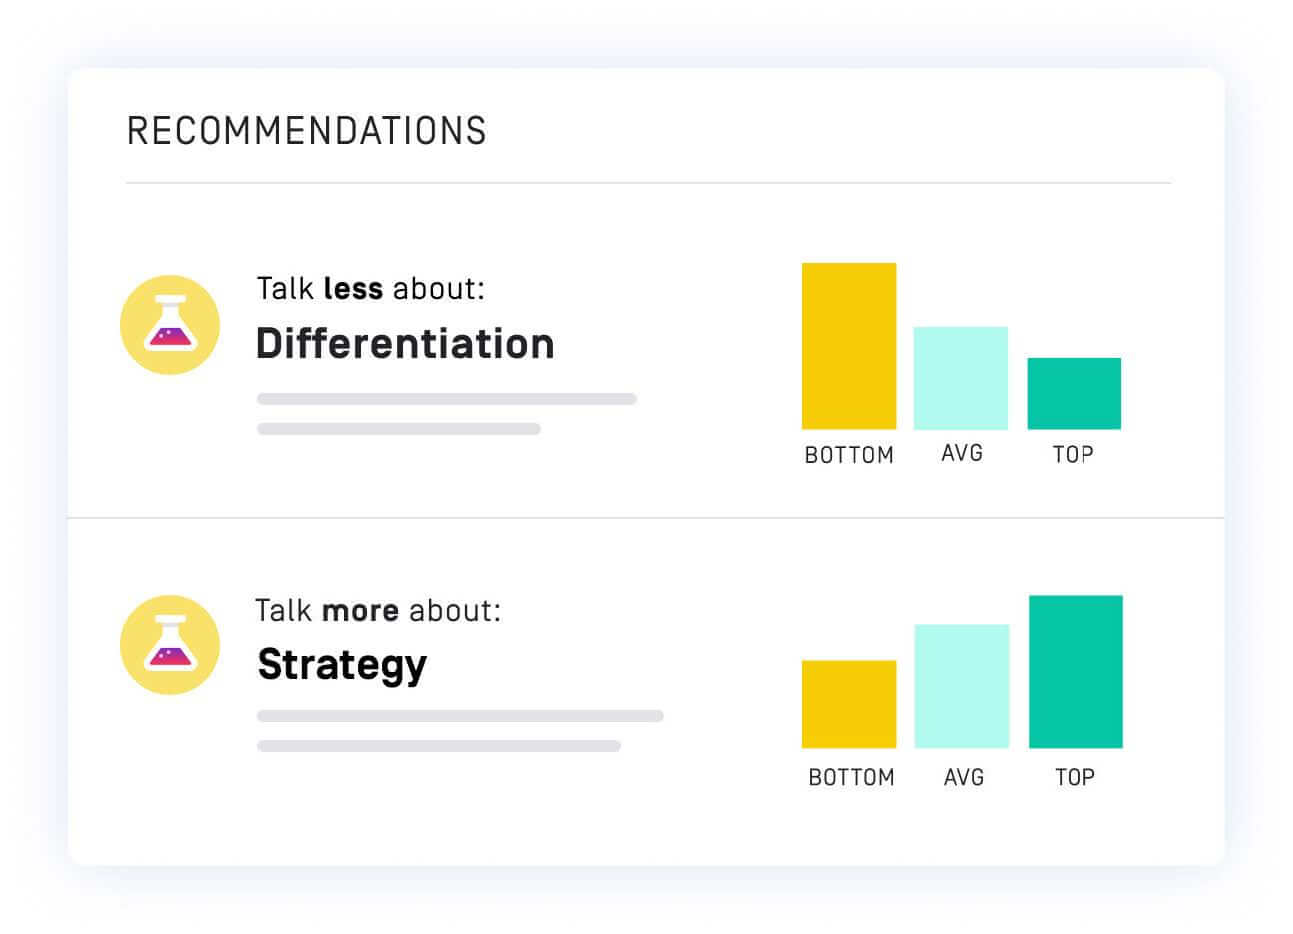Click the 'Talk more about:' text

[x=378, y=610]
